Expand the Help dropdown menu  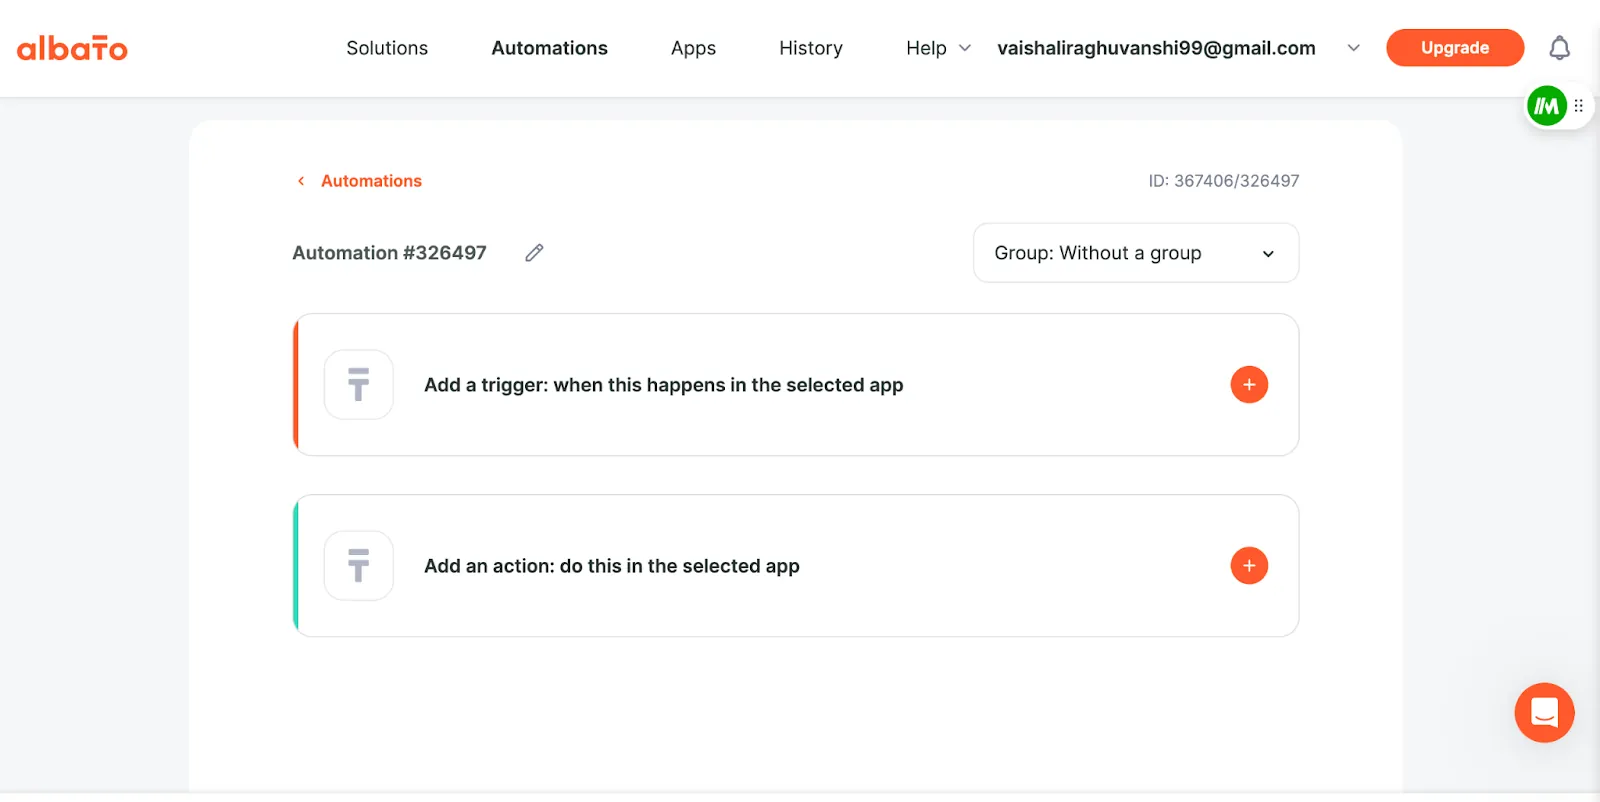pyautogui.click(x=938, y=48)
